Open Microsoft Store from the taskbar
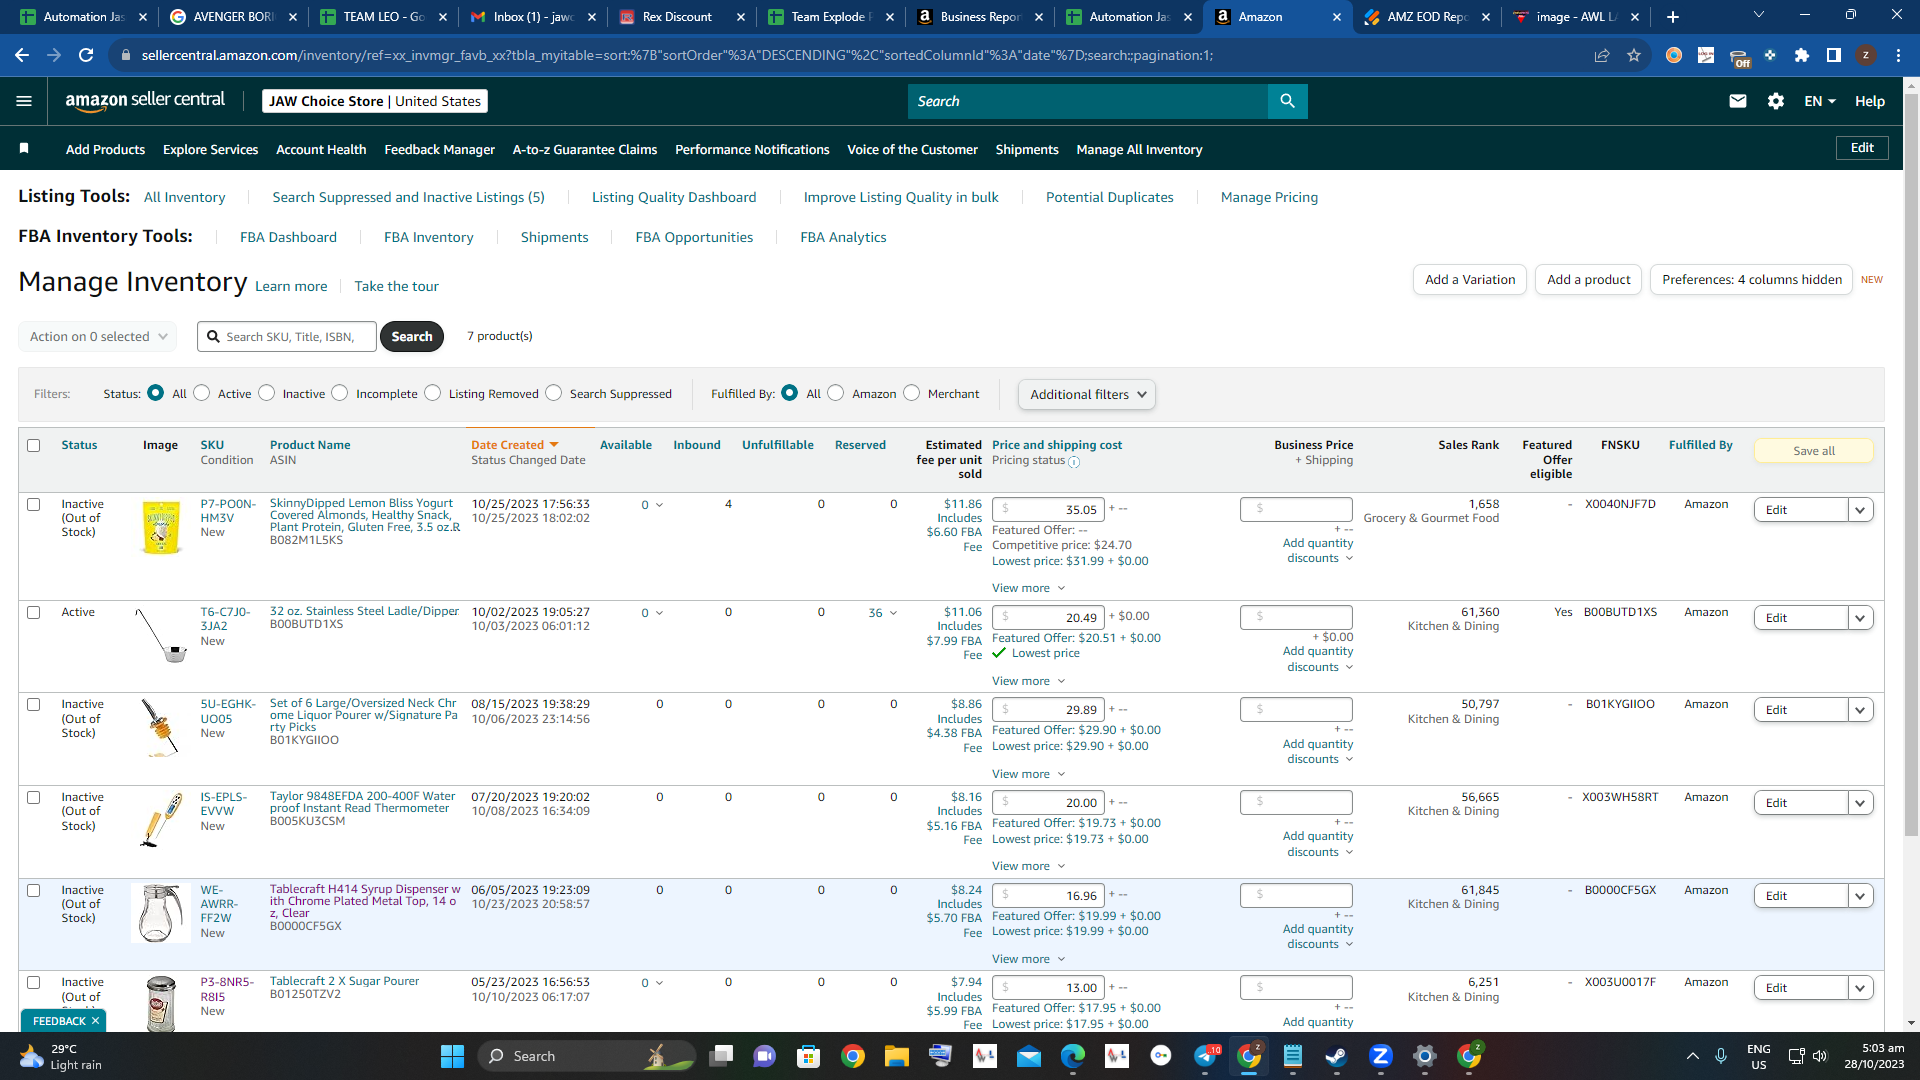This screenshot has height=1080, width=1920. [x=808, y=1056]
